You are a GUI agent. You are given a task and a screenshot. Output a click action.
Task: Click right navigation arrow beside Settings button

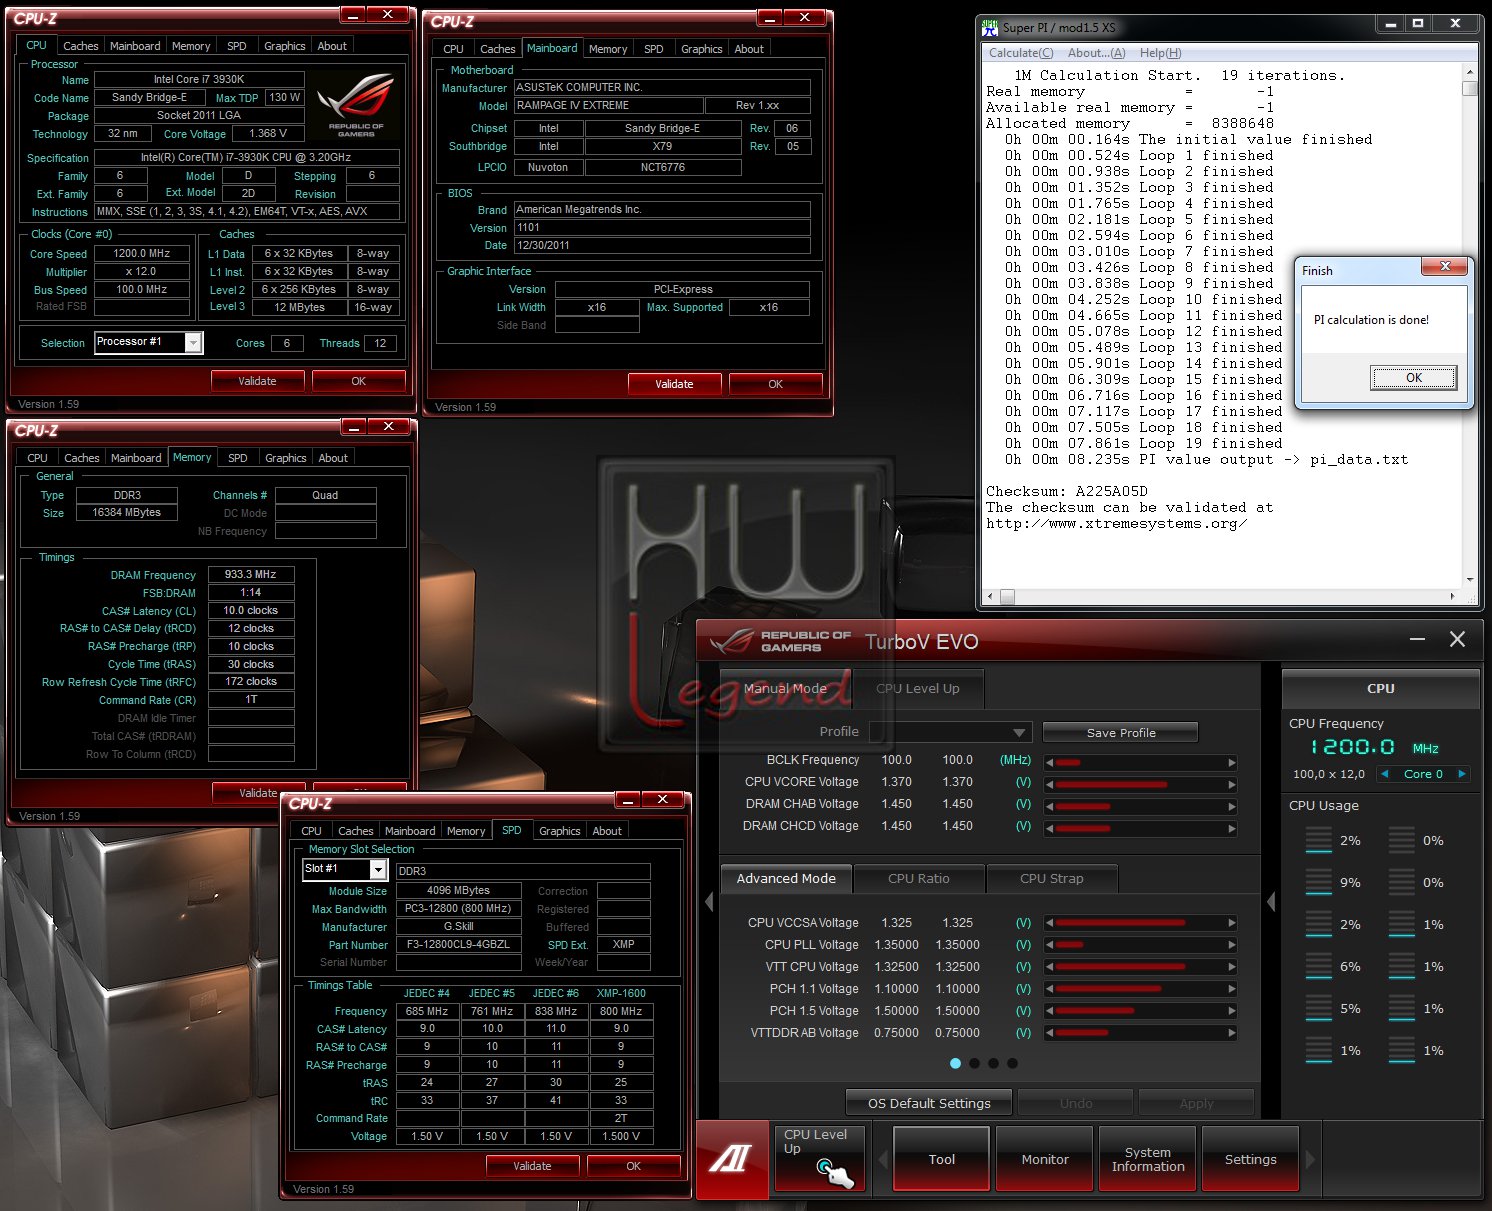tap(1311, 1160)
